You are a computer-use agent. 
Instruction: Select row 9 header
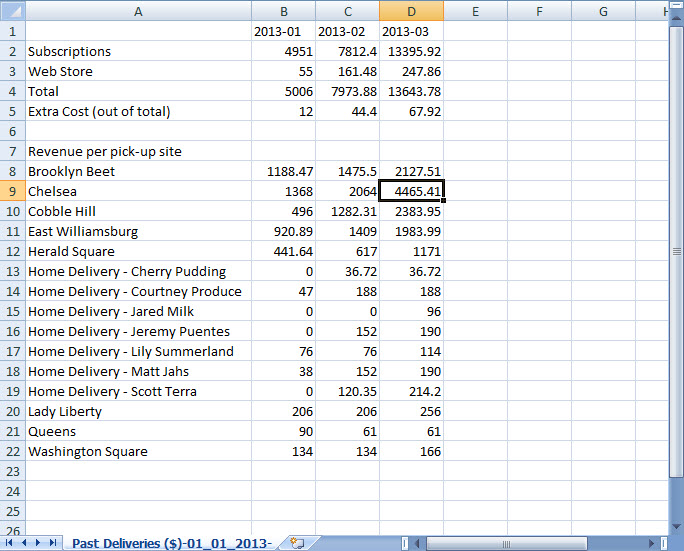coord(13,191)
